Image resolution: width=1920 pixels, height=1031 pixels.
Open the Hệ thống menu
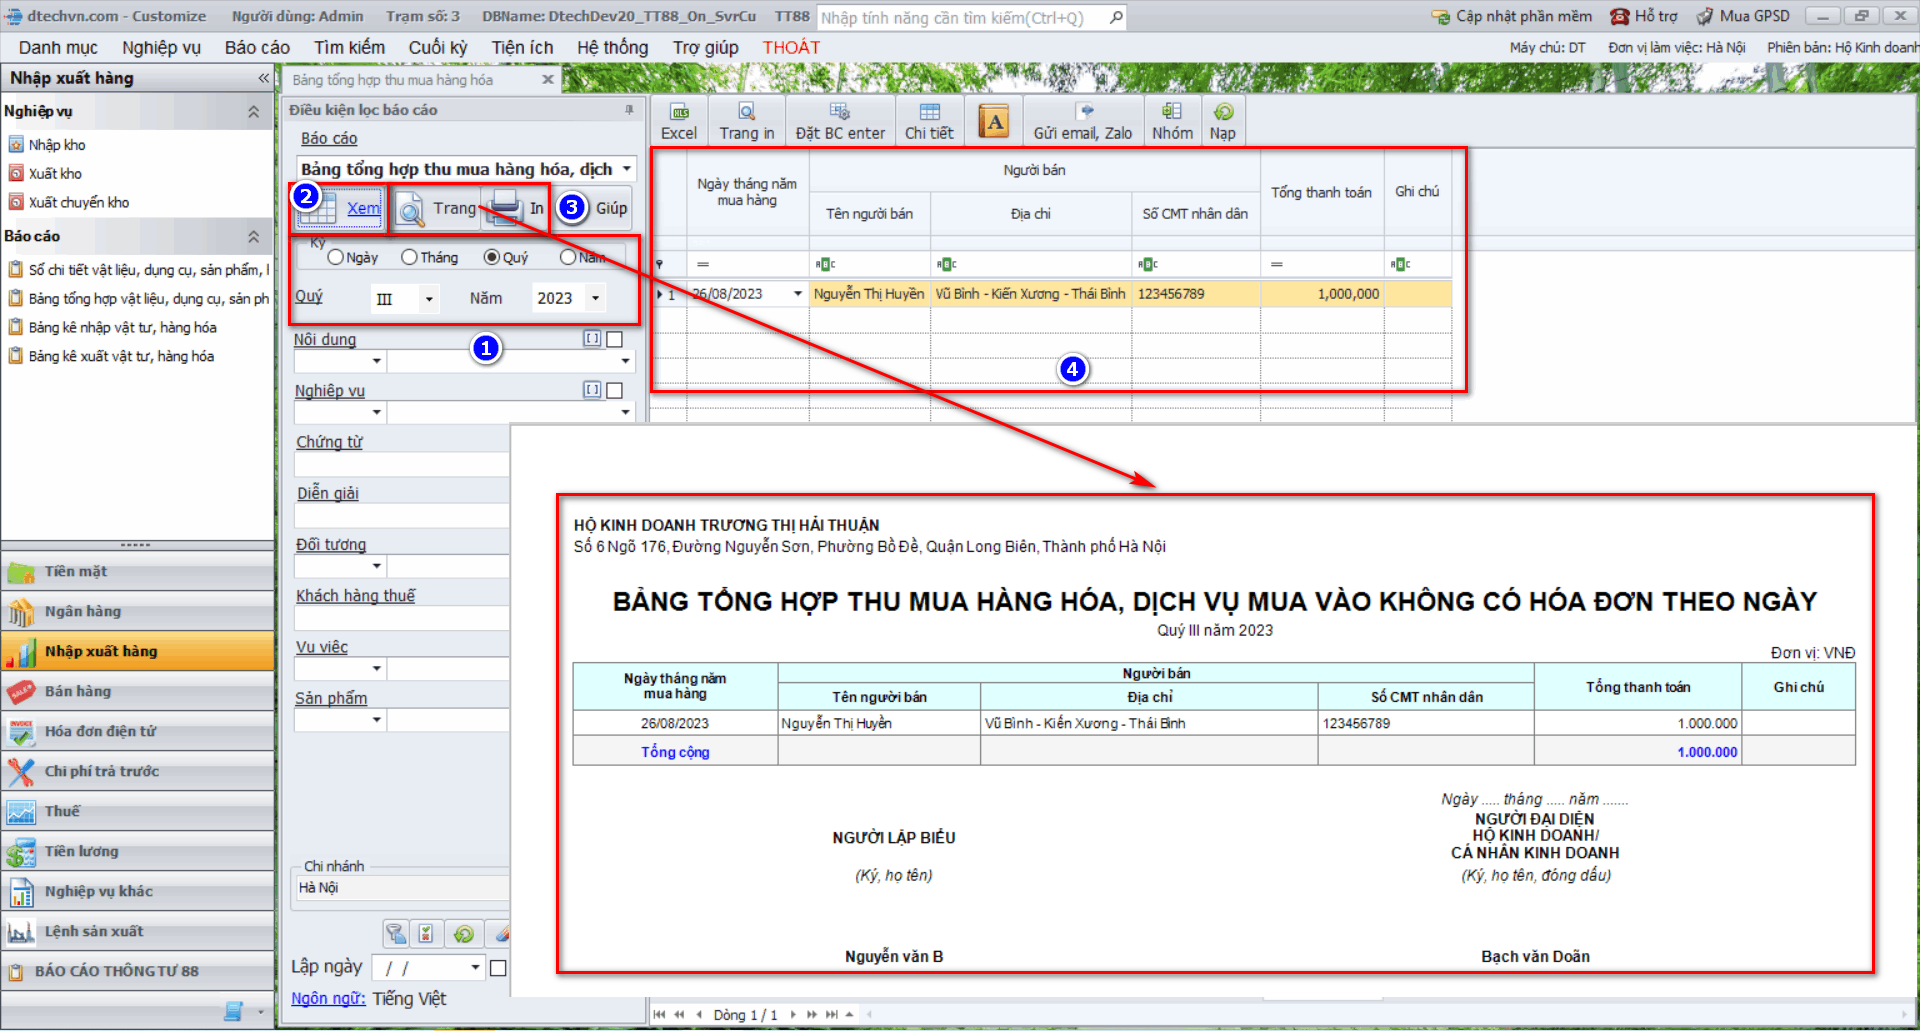tap(612, 48)
